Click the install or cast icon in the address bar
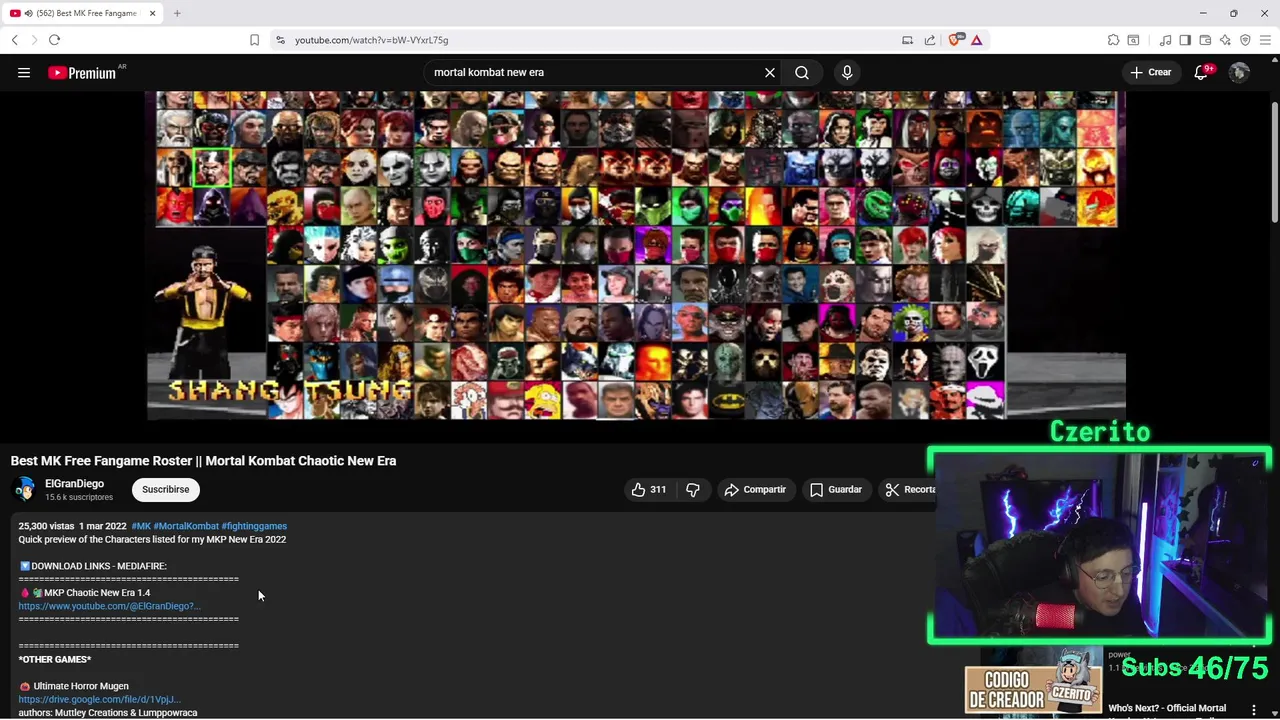Screen dimensions: 1280x720 point(907,40)
